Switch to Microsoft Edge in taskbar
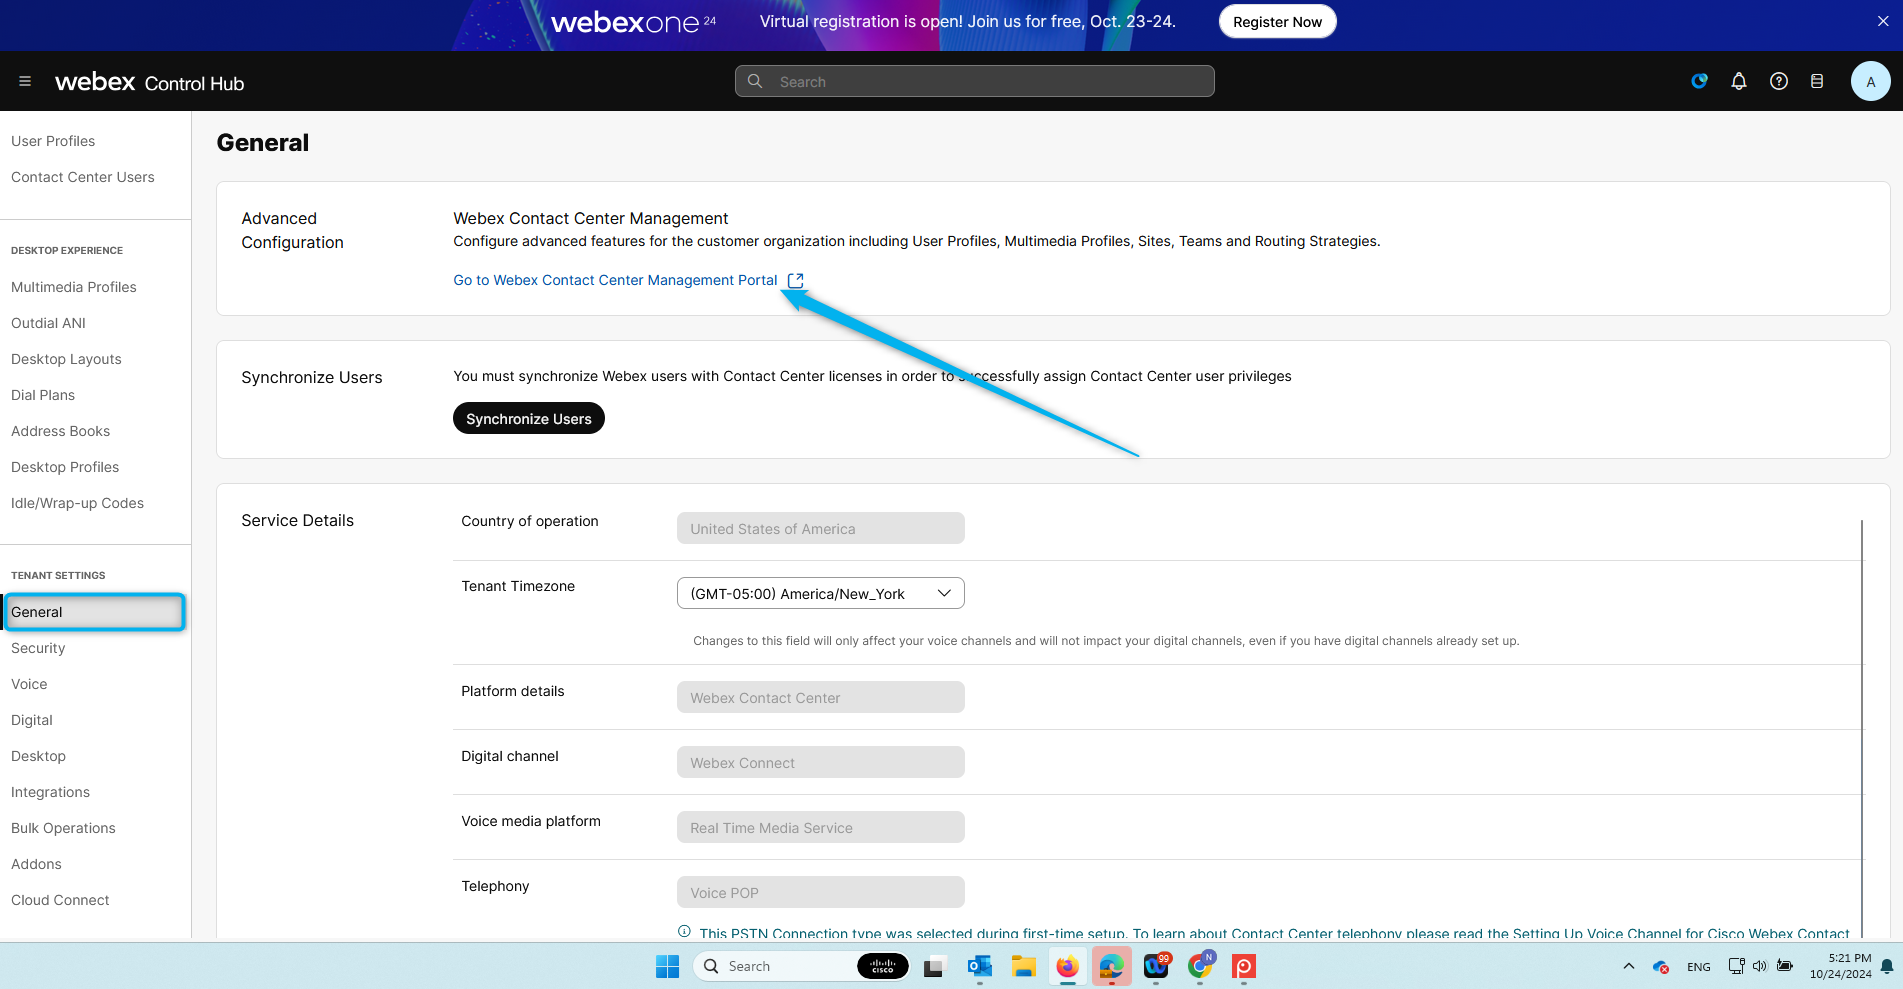This screenshot has height=989, width=1903. [1111, 966]
